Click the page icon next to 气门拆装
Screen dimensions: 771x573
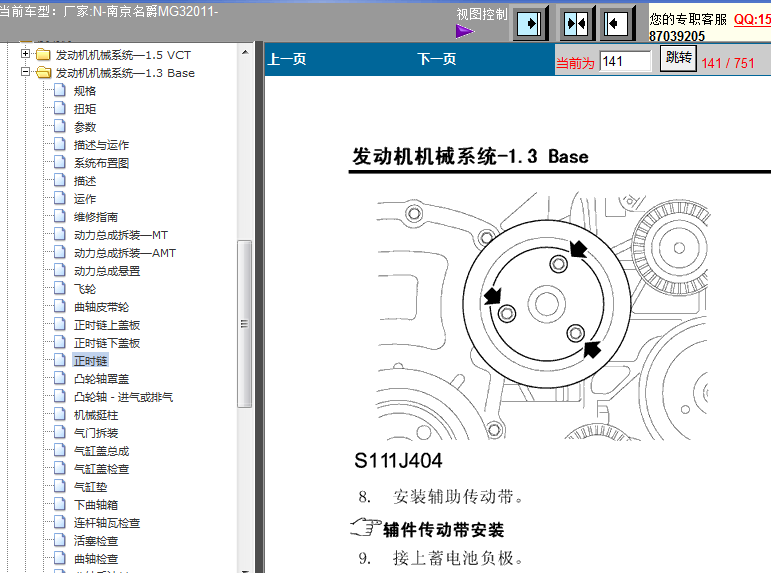[x=59, y=432]
